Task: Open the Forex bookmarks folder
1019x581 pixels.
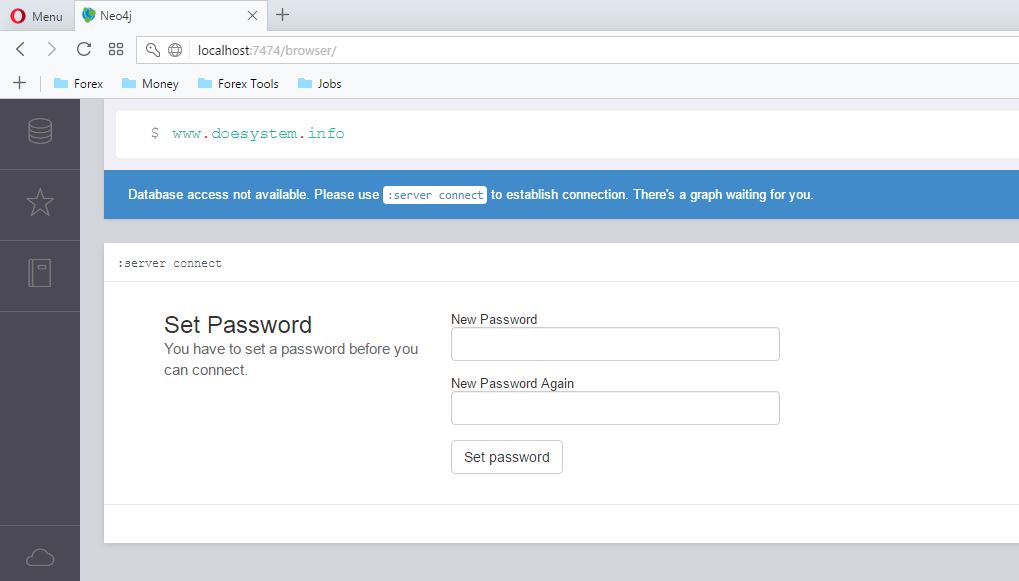Action: [78, 84]
